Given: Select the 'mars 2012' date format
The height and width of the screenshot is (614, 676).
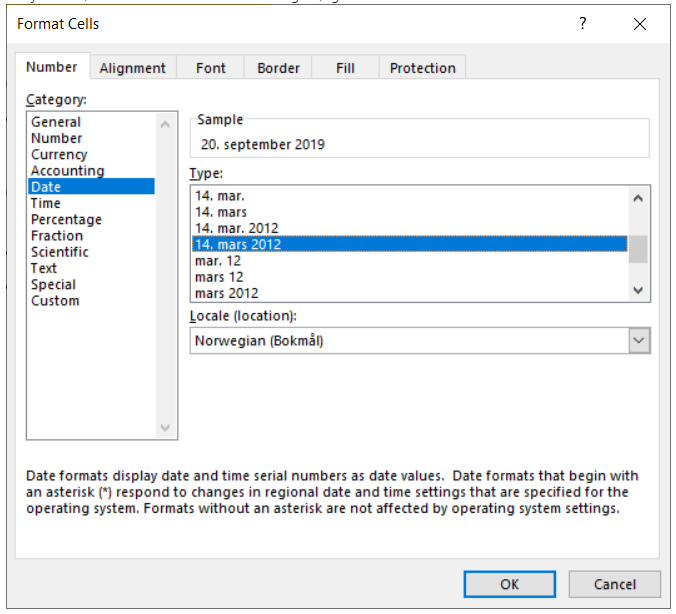Looking at the screenshot, I should point(226,293).
